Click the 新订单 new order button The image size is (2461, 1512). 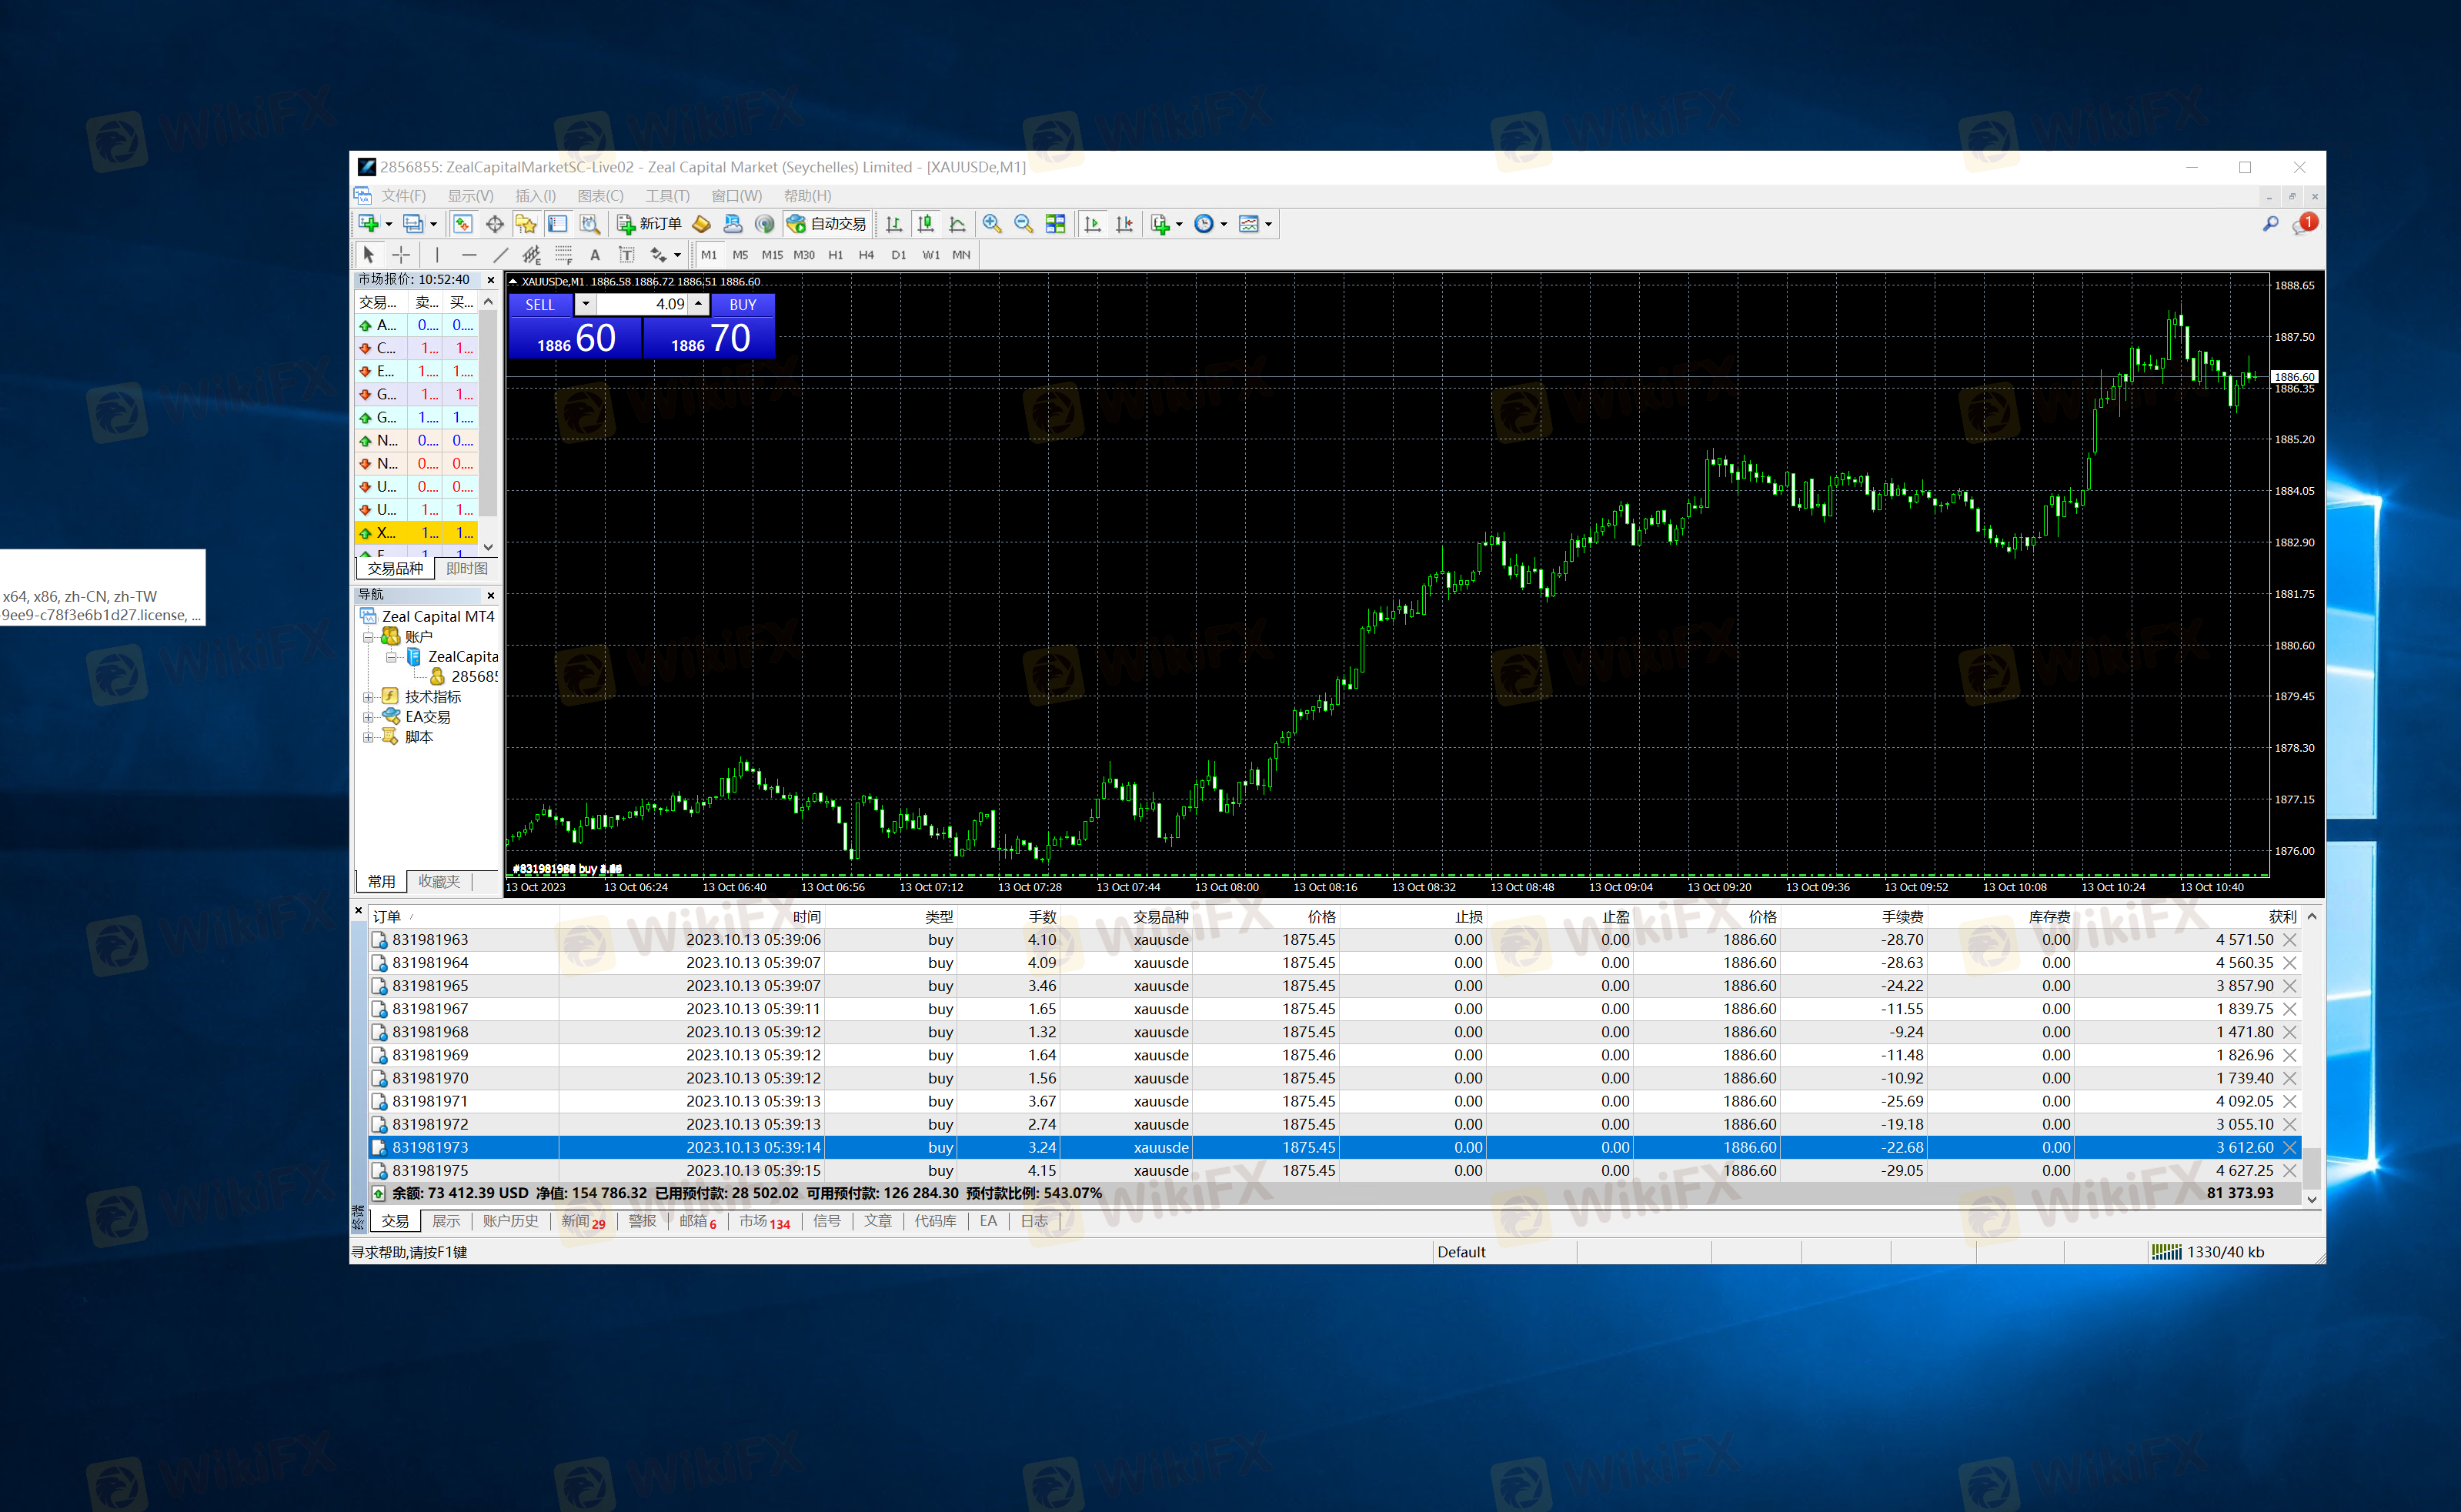click(x=649, y=224)
